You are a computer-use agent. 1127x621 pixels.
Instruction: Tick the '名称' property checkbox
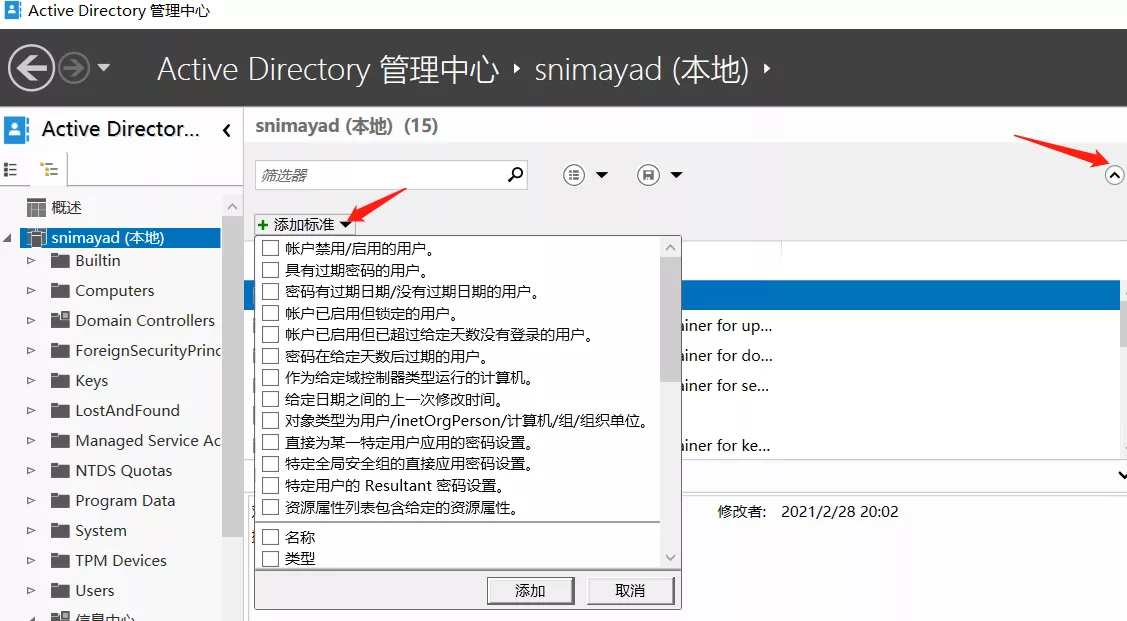point(270,537)
